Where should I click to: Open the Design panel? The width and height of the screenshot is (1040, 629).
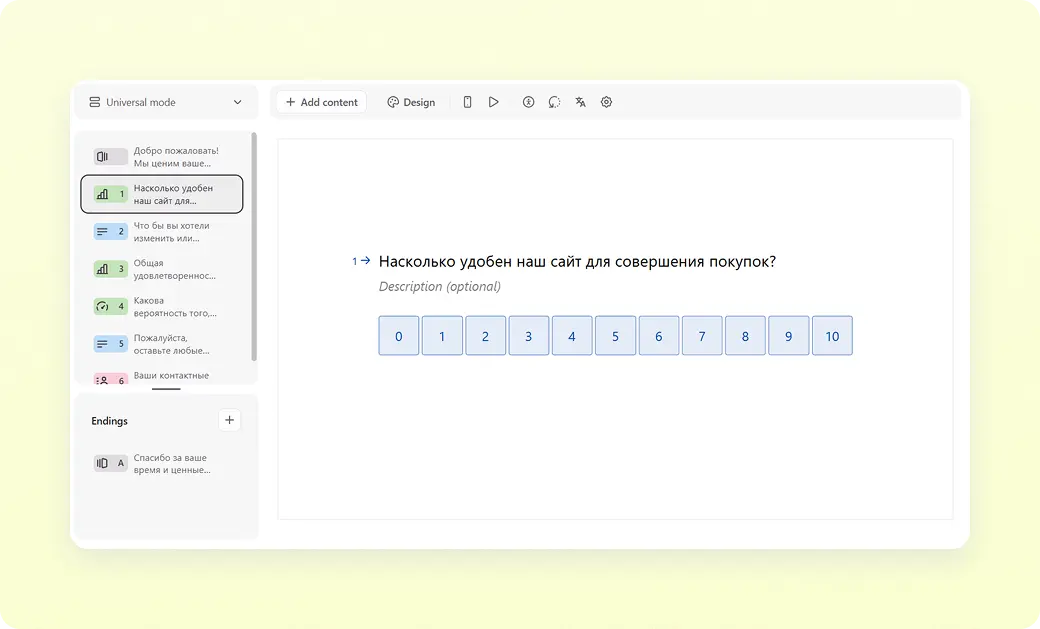(411, 102)
